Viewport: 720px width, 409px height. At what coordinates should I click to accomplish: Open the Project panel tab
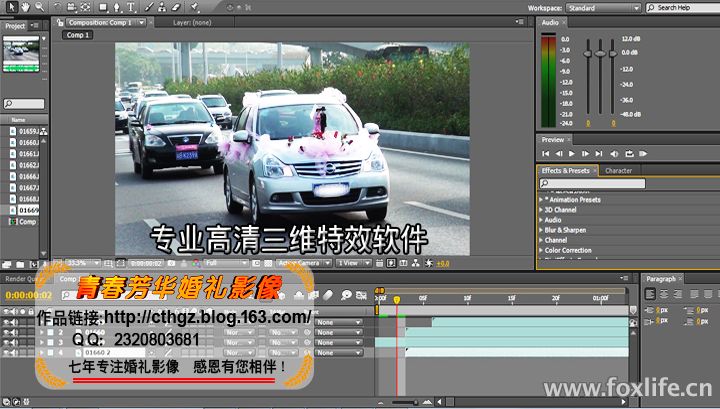pyautogui.click(x=15, y=26)
